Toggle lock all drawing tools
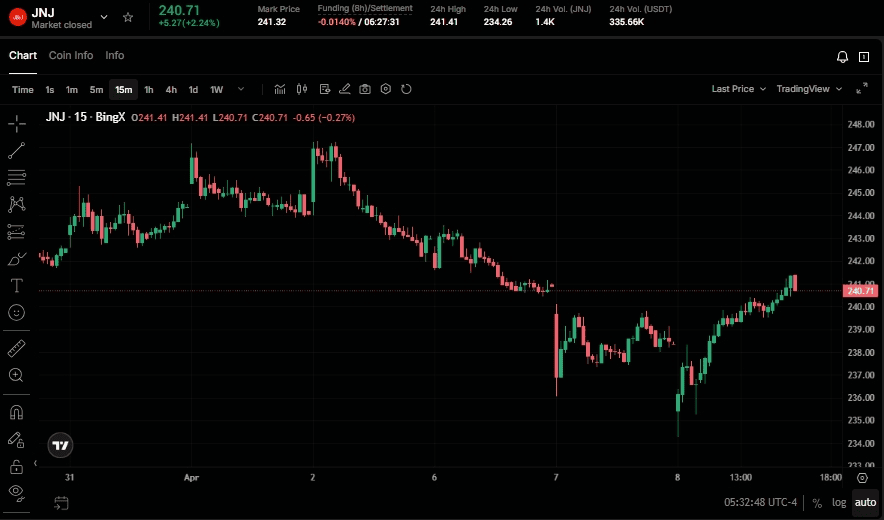The width and height of the screenshot is (884, 520). pos(17,466)
